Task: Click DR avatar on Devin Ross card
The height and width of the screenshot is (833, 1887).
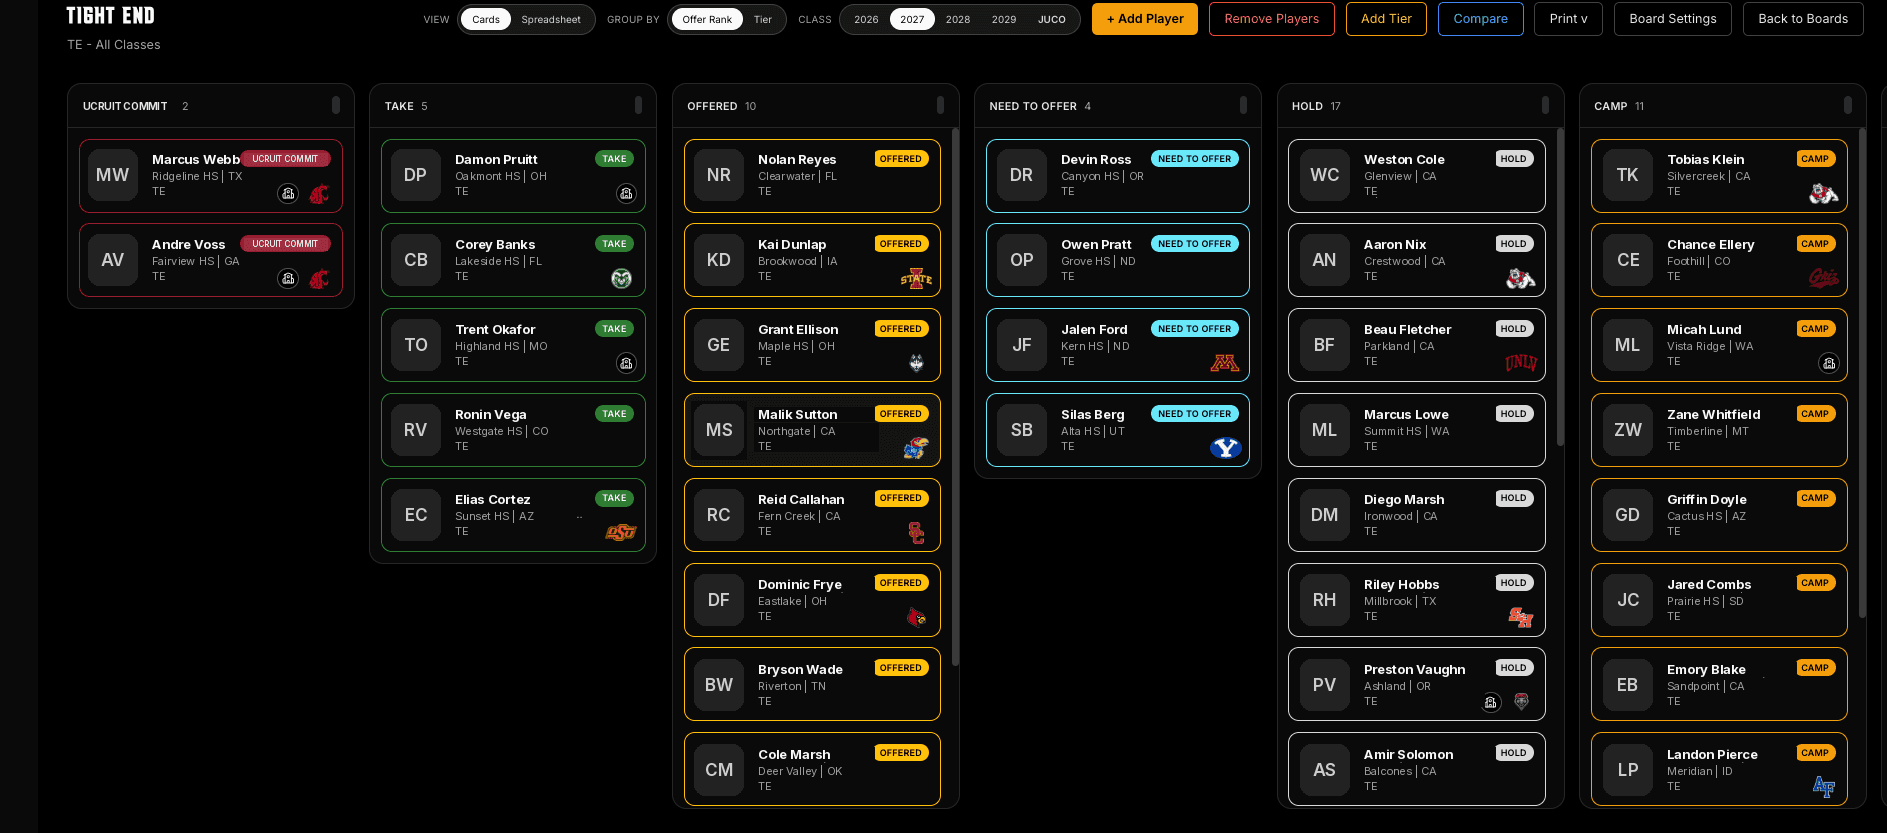Action: pyautogui.click(x=1021, y=175)
